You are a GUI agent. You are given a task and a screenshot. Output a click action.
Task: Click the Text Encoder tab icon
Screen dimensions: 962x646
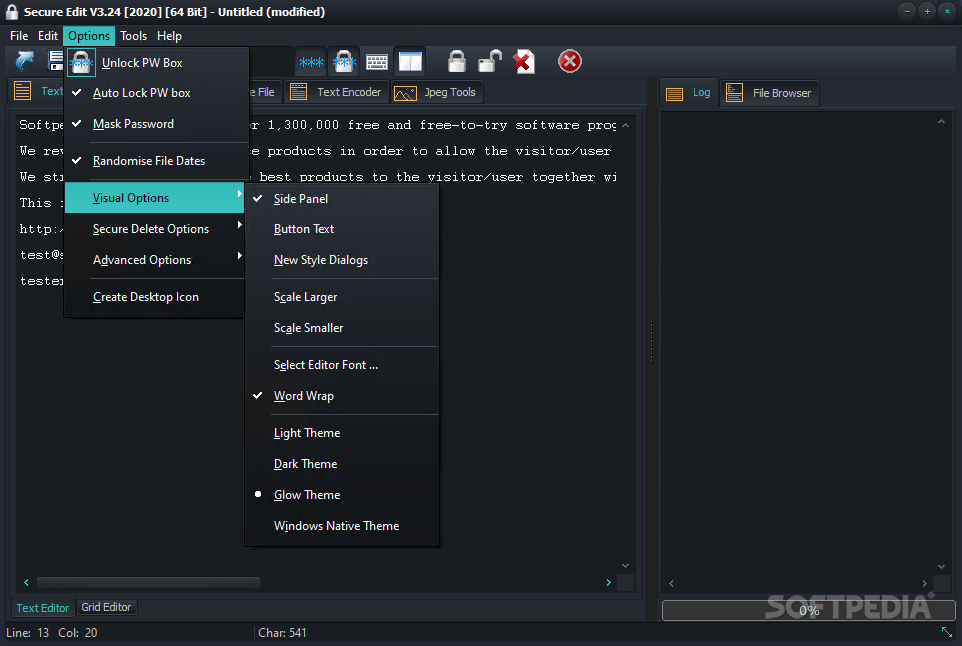coord(298,92)
